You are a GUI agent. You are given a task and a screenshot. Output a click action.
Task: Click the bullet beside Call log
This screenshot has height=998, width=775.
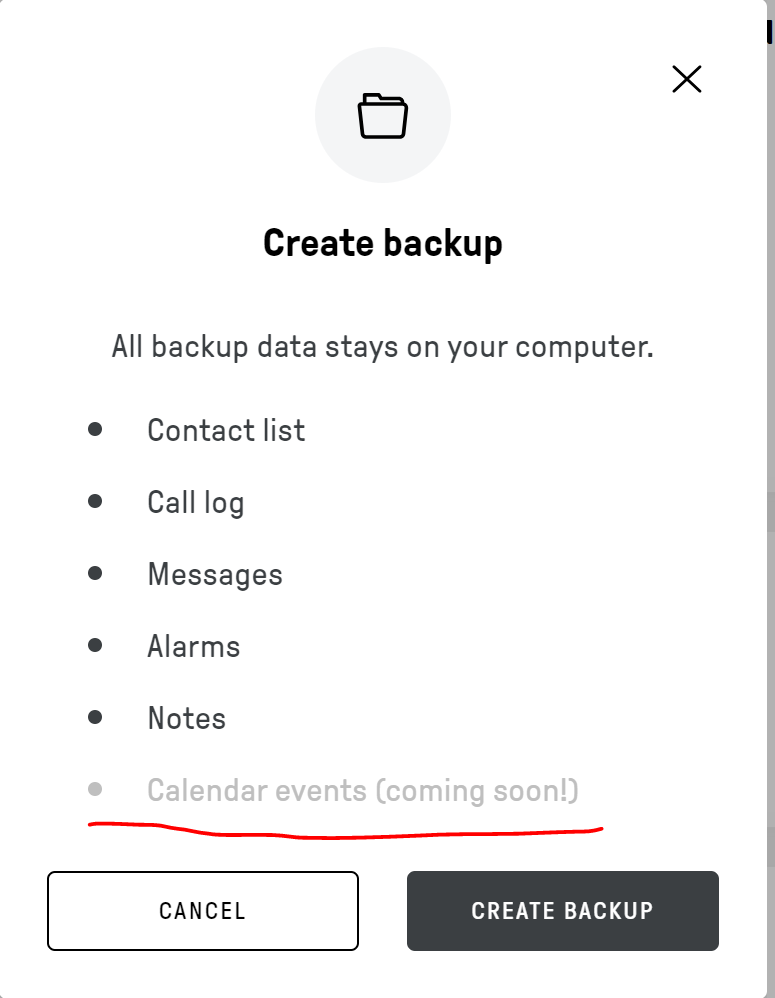(95, 501)
